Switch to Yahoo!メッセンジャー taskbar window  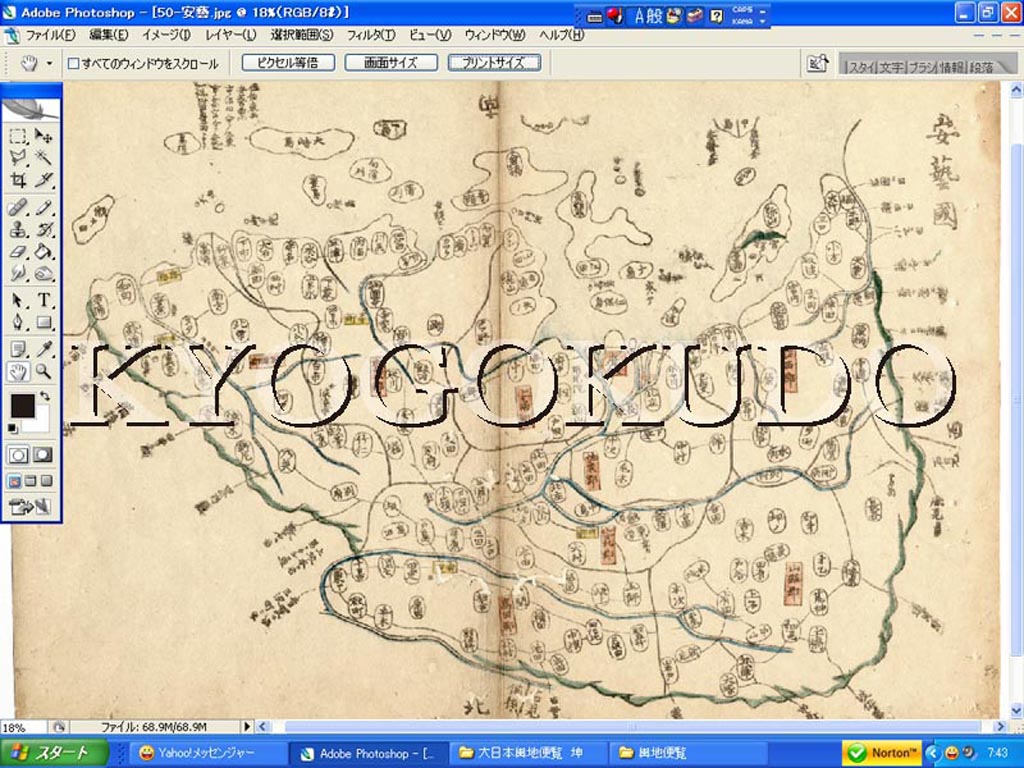click(206, 754)
